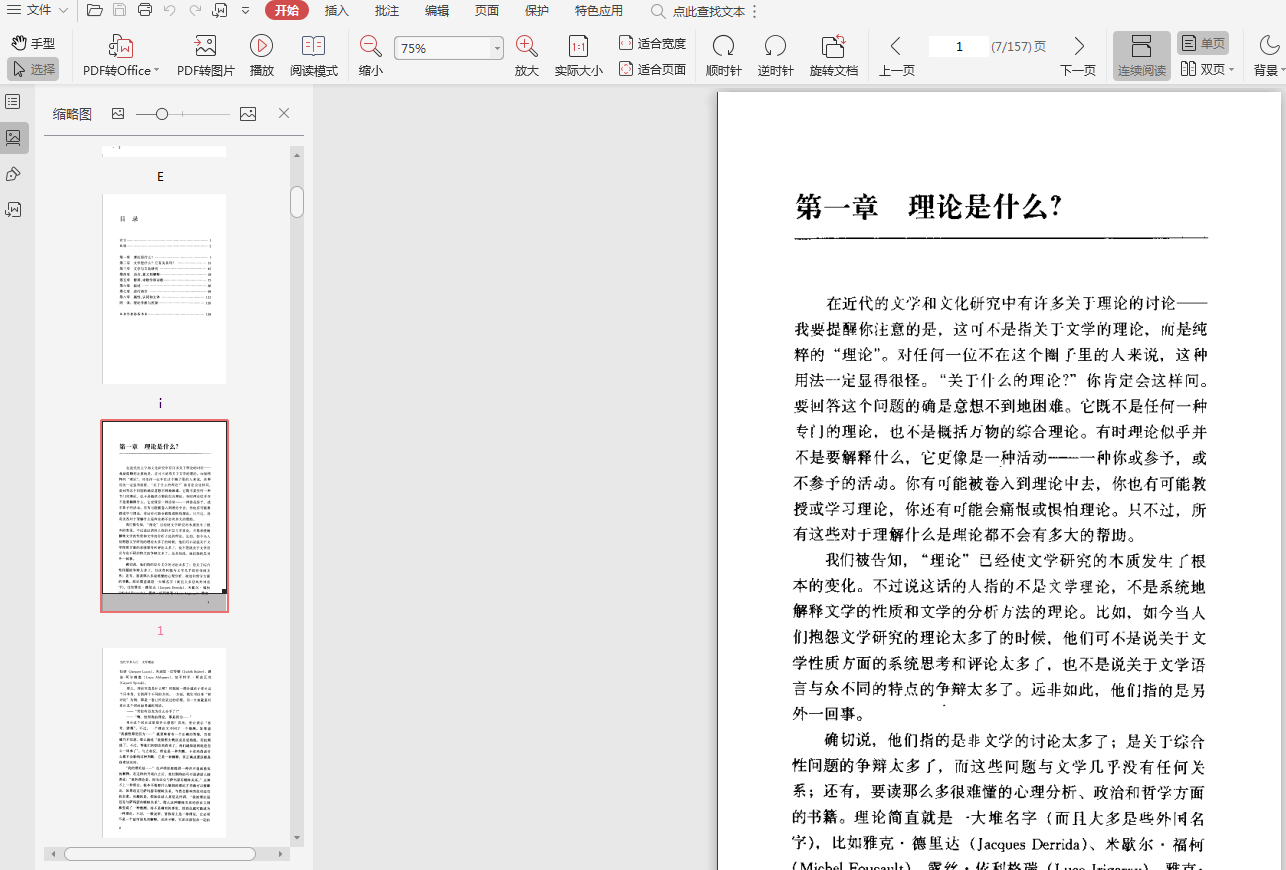Image resolution: width=1286 pixels, height=870 pixels.
Task: Click 实际大小 actual size icon
Action: point(578,47)
